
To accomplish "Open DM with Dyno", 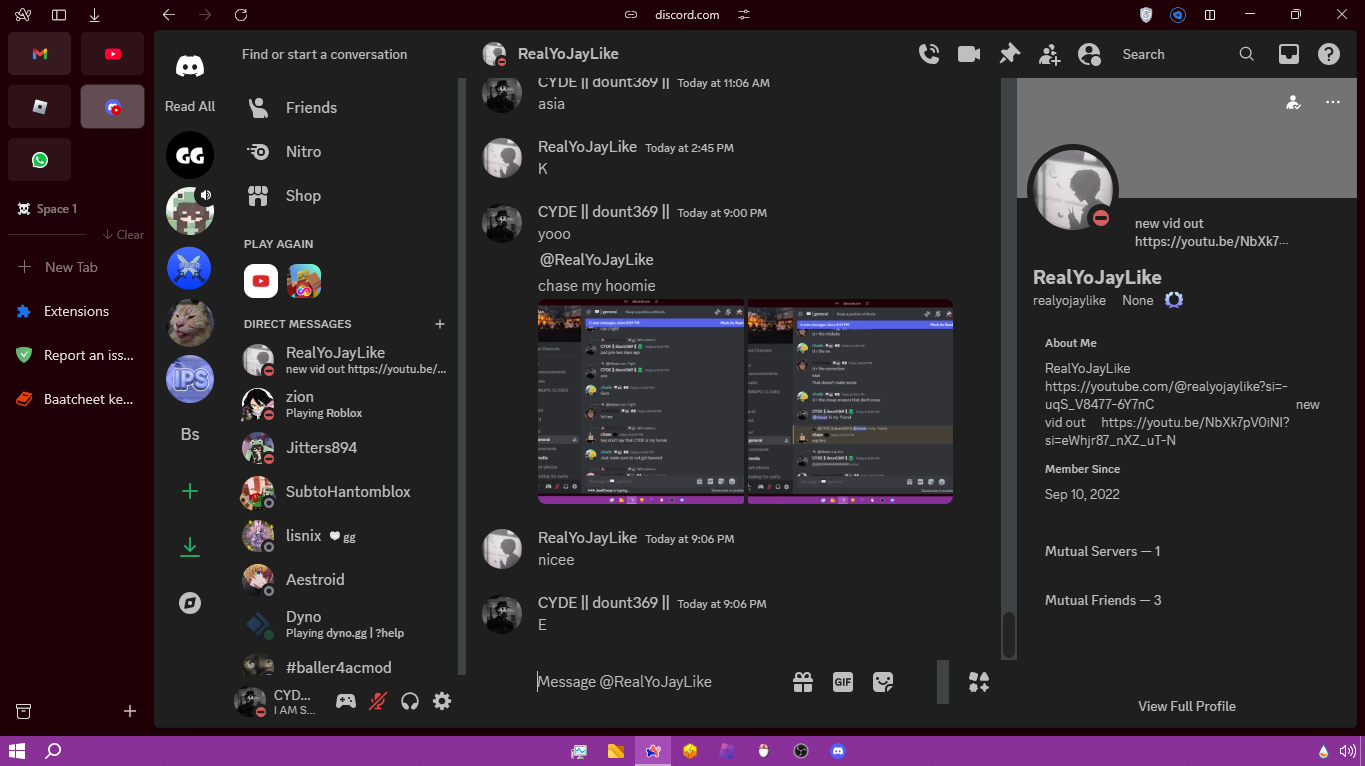I will tap(347, 624).
